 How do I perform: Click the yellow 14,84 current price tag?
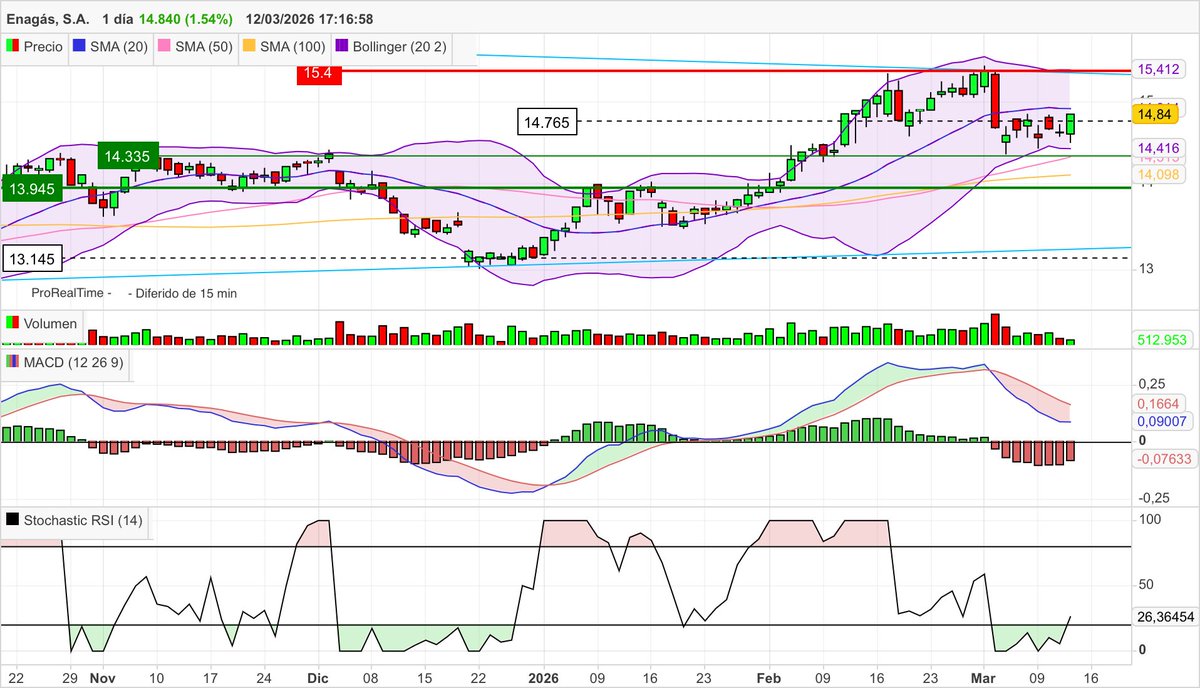point(1156,115)
